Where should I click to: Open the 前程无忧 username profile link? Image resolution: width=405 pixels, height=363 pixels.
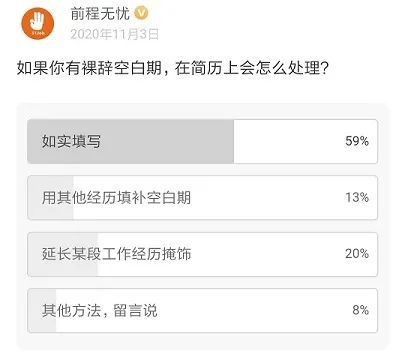click(x=100, y=14)
